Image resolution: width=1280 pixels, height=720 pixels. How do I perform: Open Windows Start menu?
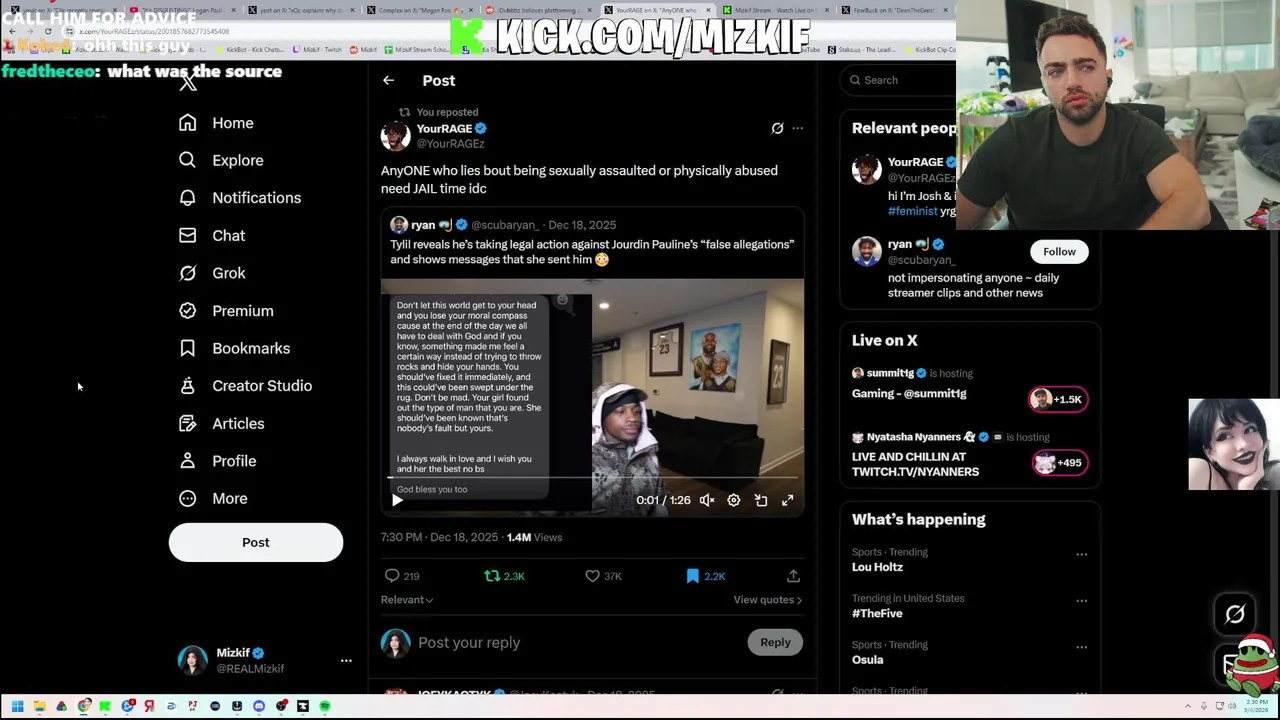click(x=17, y=706)
